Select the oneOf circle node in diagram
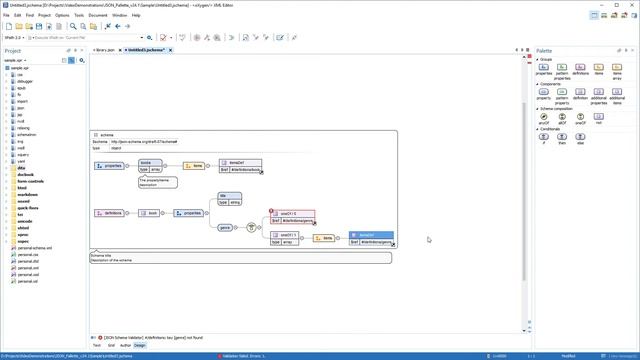This screenshot has height=360, width=640. 251,228
